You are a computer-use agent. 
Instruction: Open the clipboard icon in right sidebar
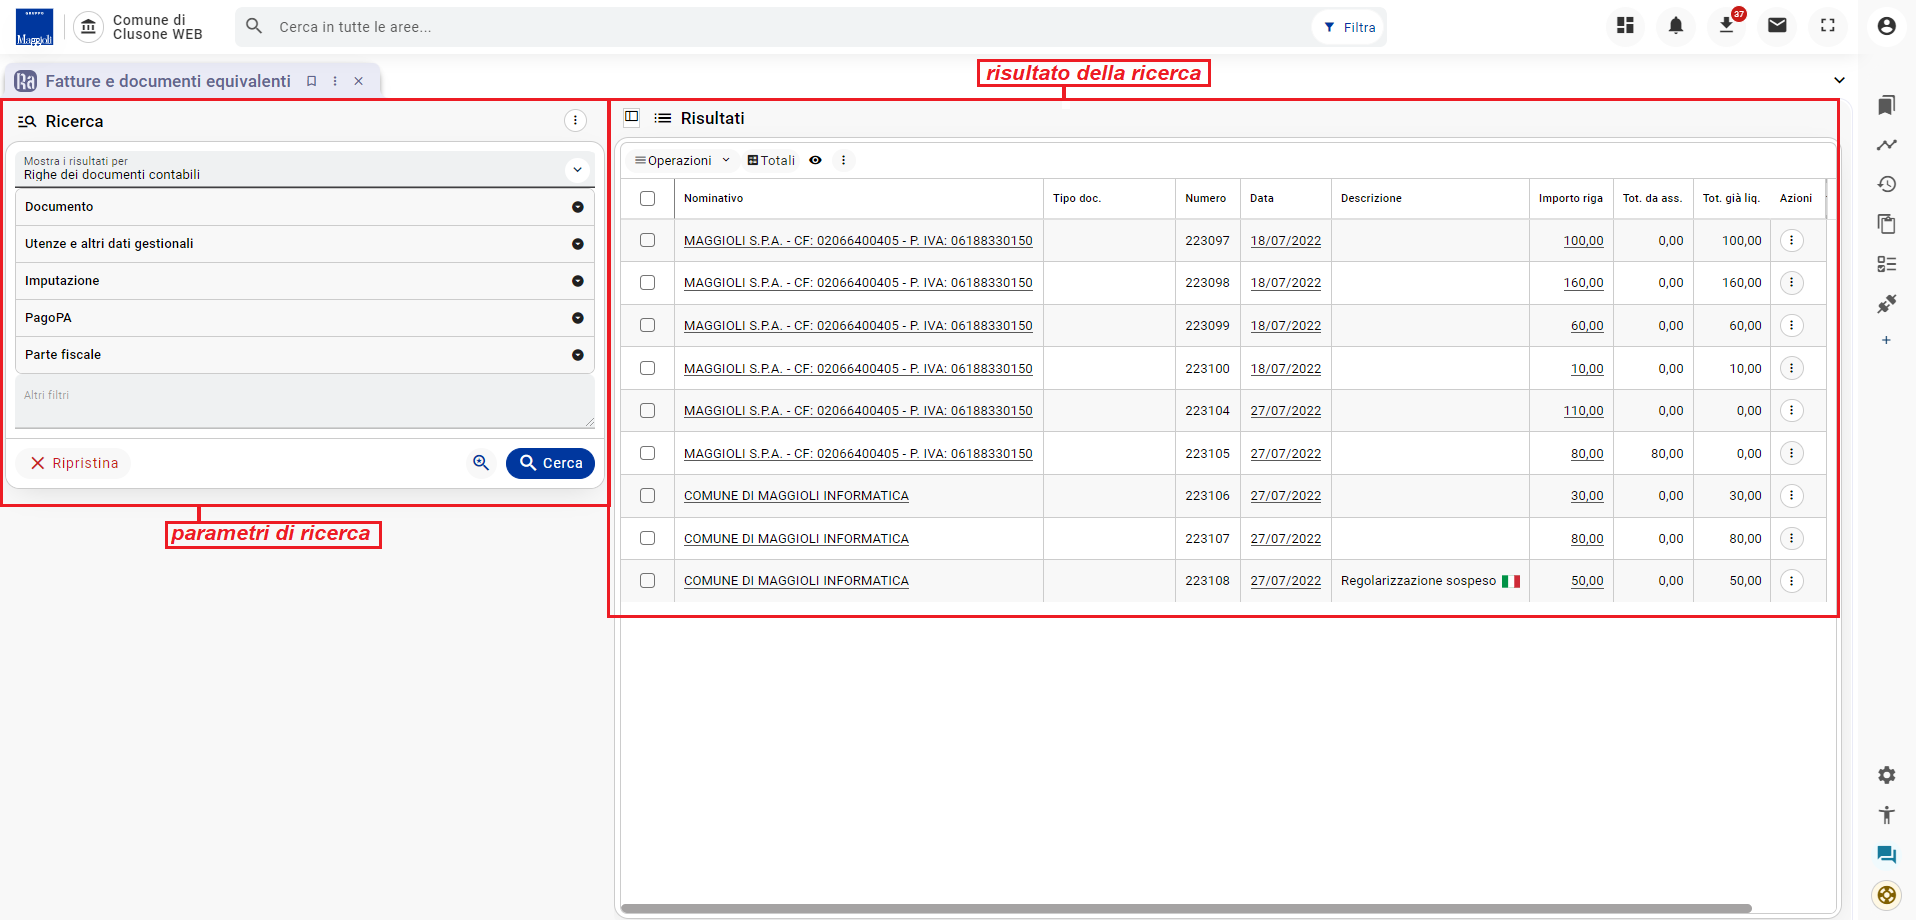click(1886, 224)
